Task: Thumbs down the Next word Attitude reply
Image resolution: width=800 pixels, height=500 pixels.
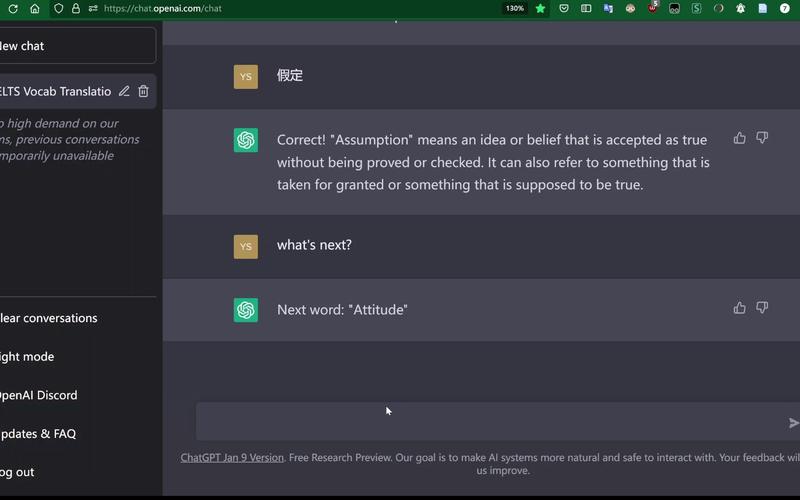Action: (x=762, y=307)
